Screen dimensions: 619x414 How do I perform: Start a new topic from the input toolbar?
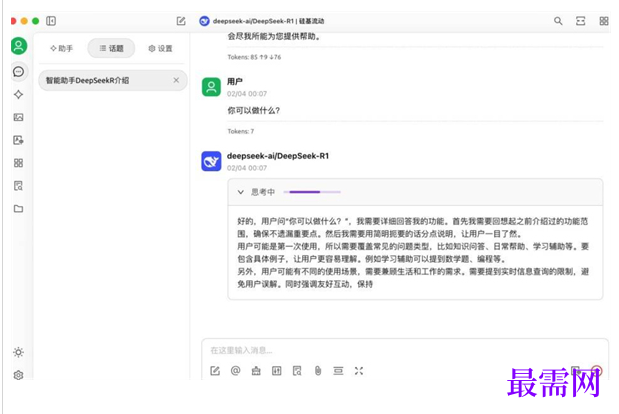tap(215, 371)
